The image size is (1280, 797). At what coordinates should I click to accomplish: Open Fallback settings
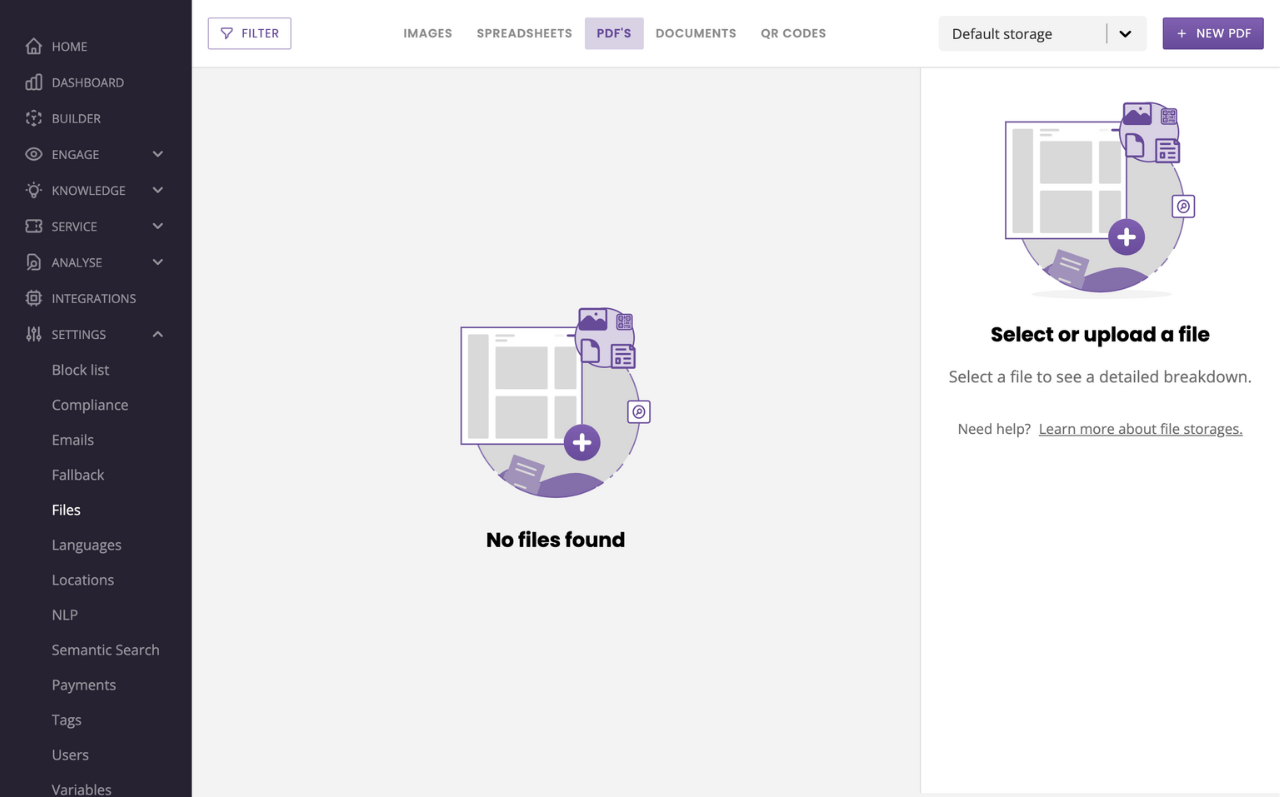[x=78, y=475]
